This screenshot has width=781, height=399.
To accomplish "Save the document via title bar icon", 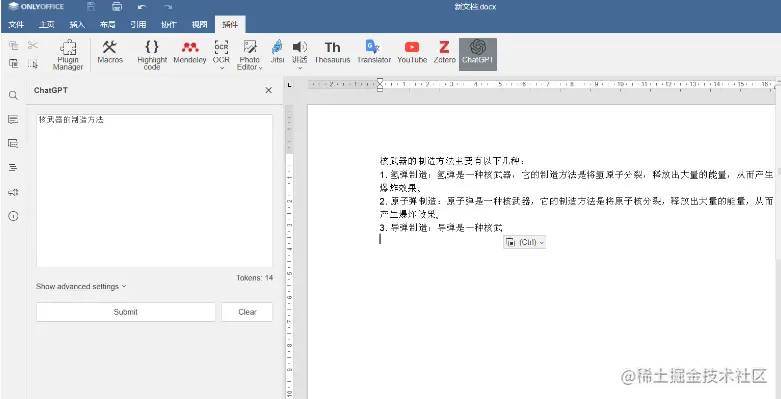I will click(91, 7).
